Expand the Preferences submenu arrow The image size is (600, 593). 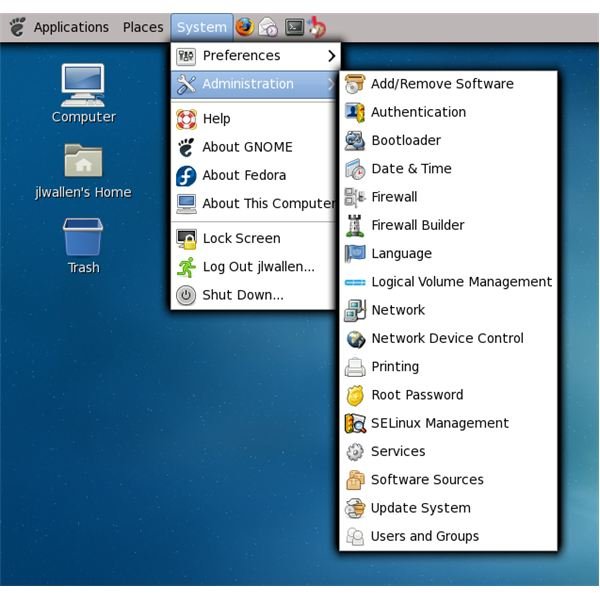click(331, 56)
